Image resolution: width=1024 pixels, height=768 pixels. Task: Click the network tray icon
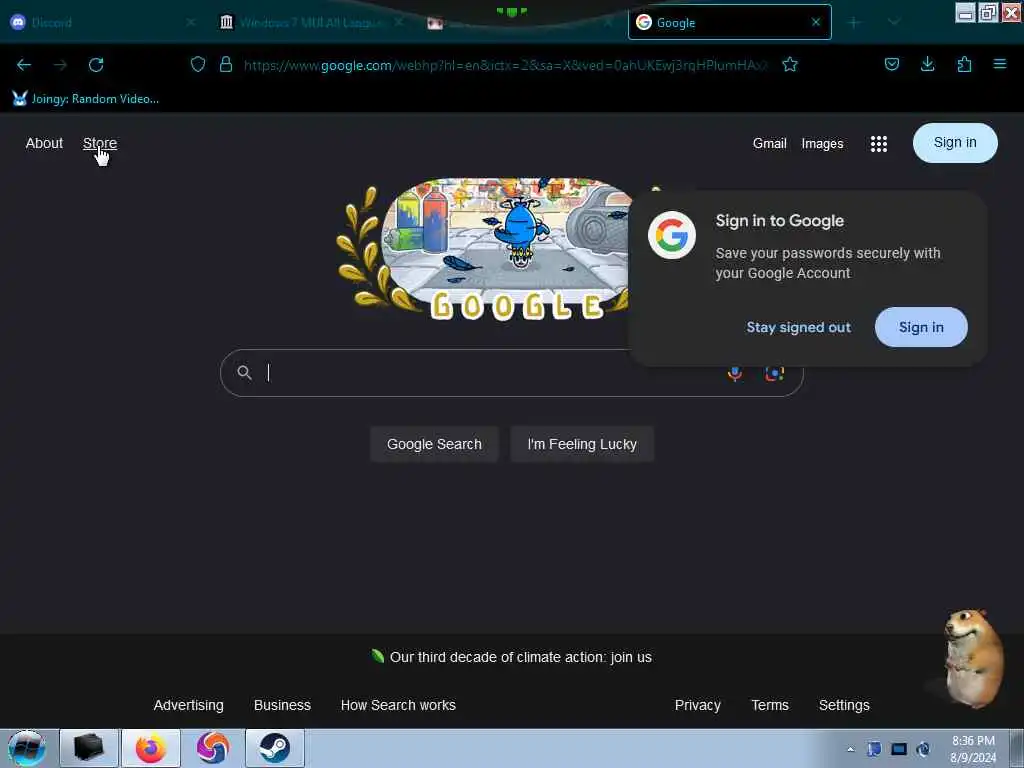(899, 749)
